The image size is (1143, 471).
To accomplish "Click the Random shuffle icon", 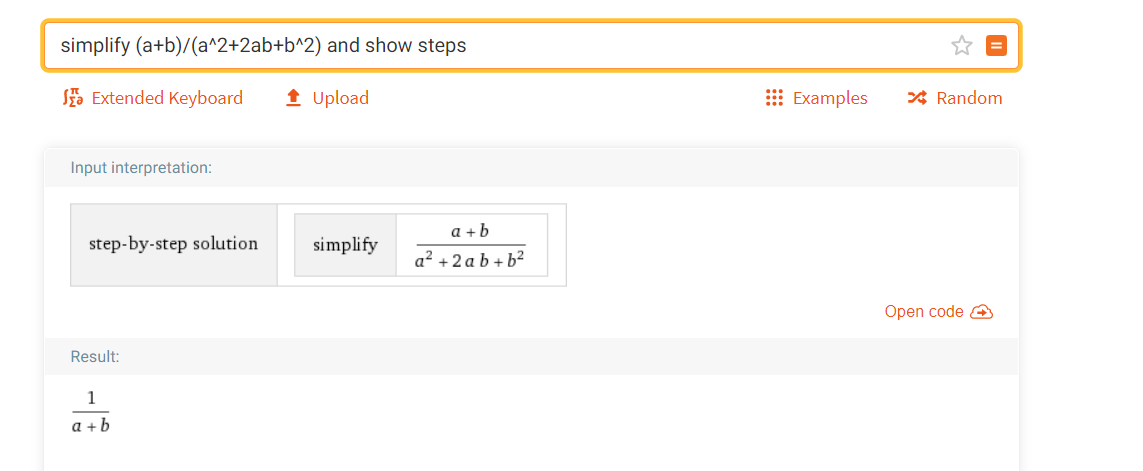I will tap(916, 98).
